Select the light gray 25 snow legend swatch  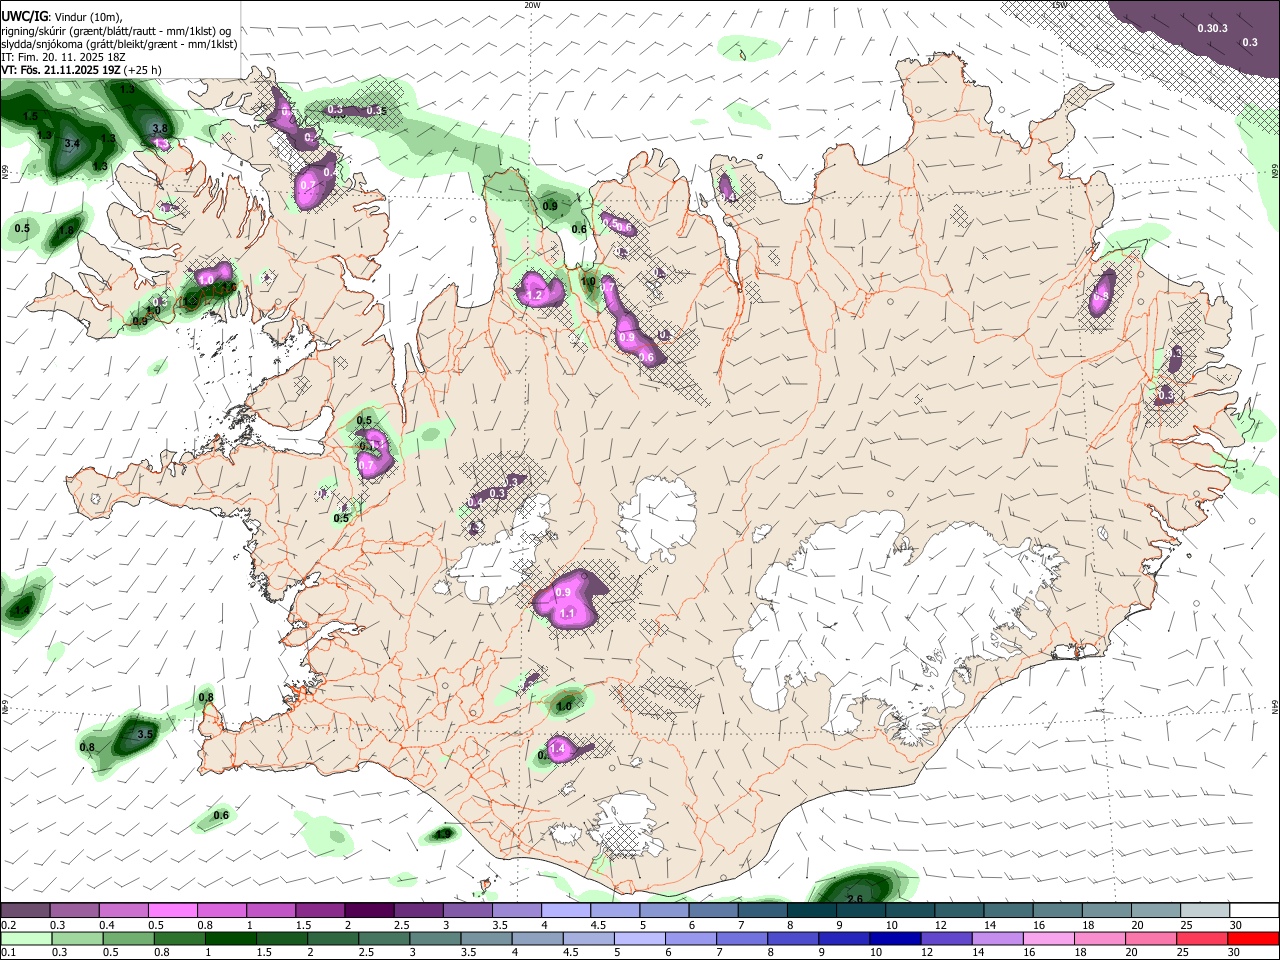point(1206,911)
